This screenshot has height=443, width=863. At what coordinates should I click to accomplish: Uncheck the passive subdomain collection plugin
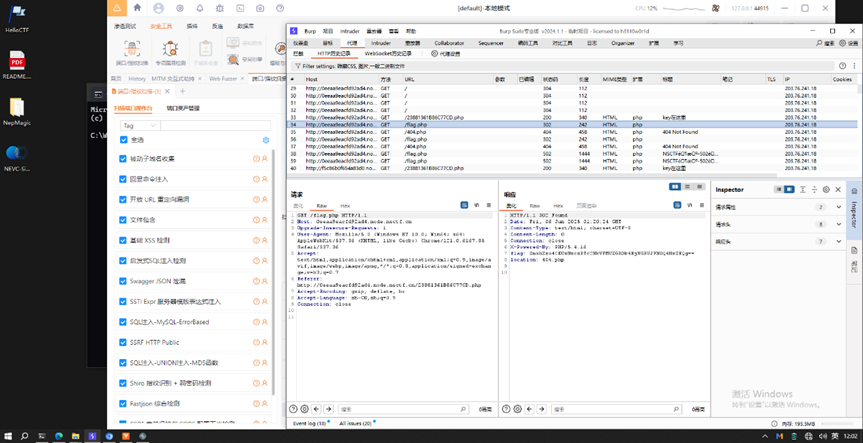pyautogui.click(x=123, y=158)
